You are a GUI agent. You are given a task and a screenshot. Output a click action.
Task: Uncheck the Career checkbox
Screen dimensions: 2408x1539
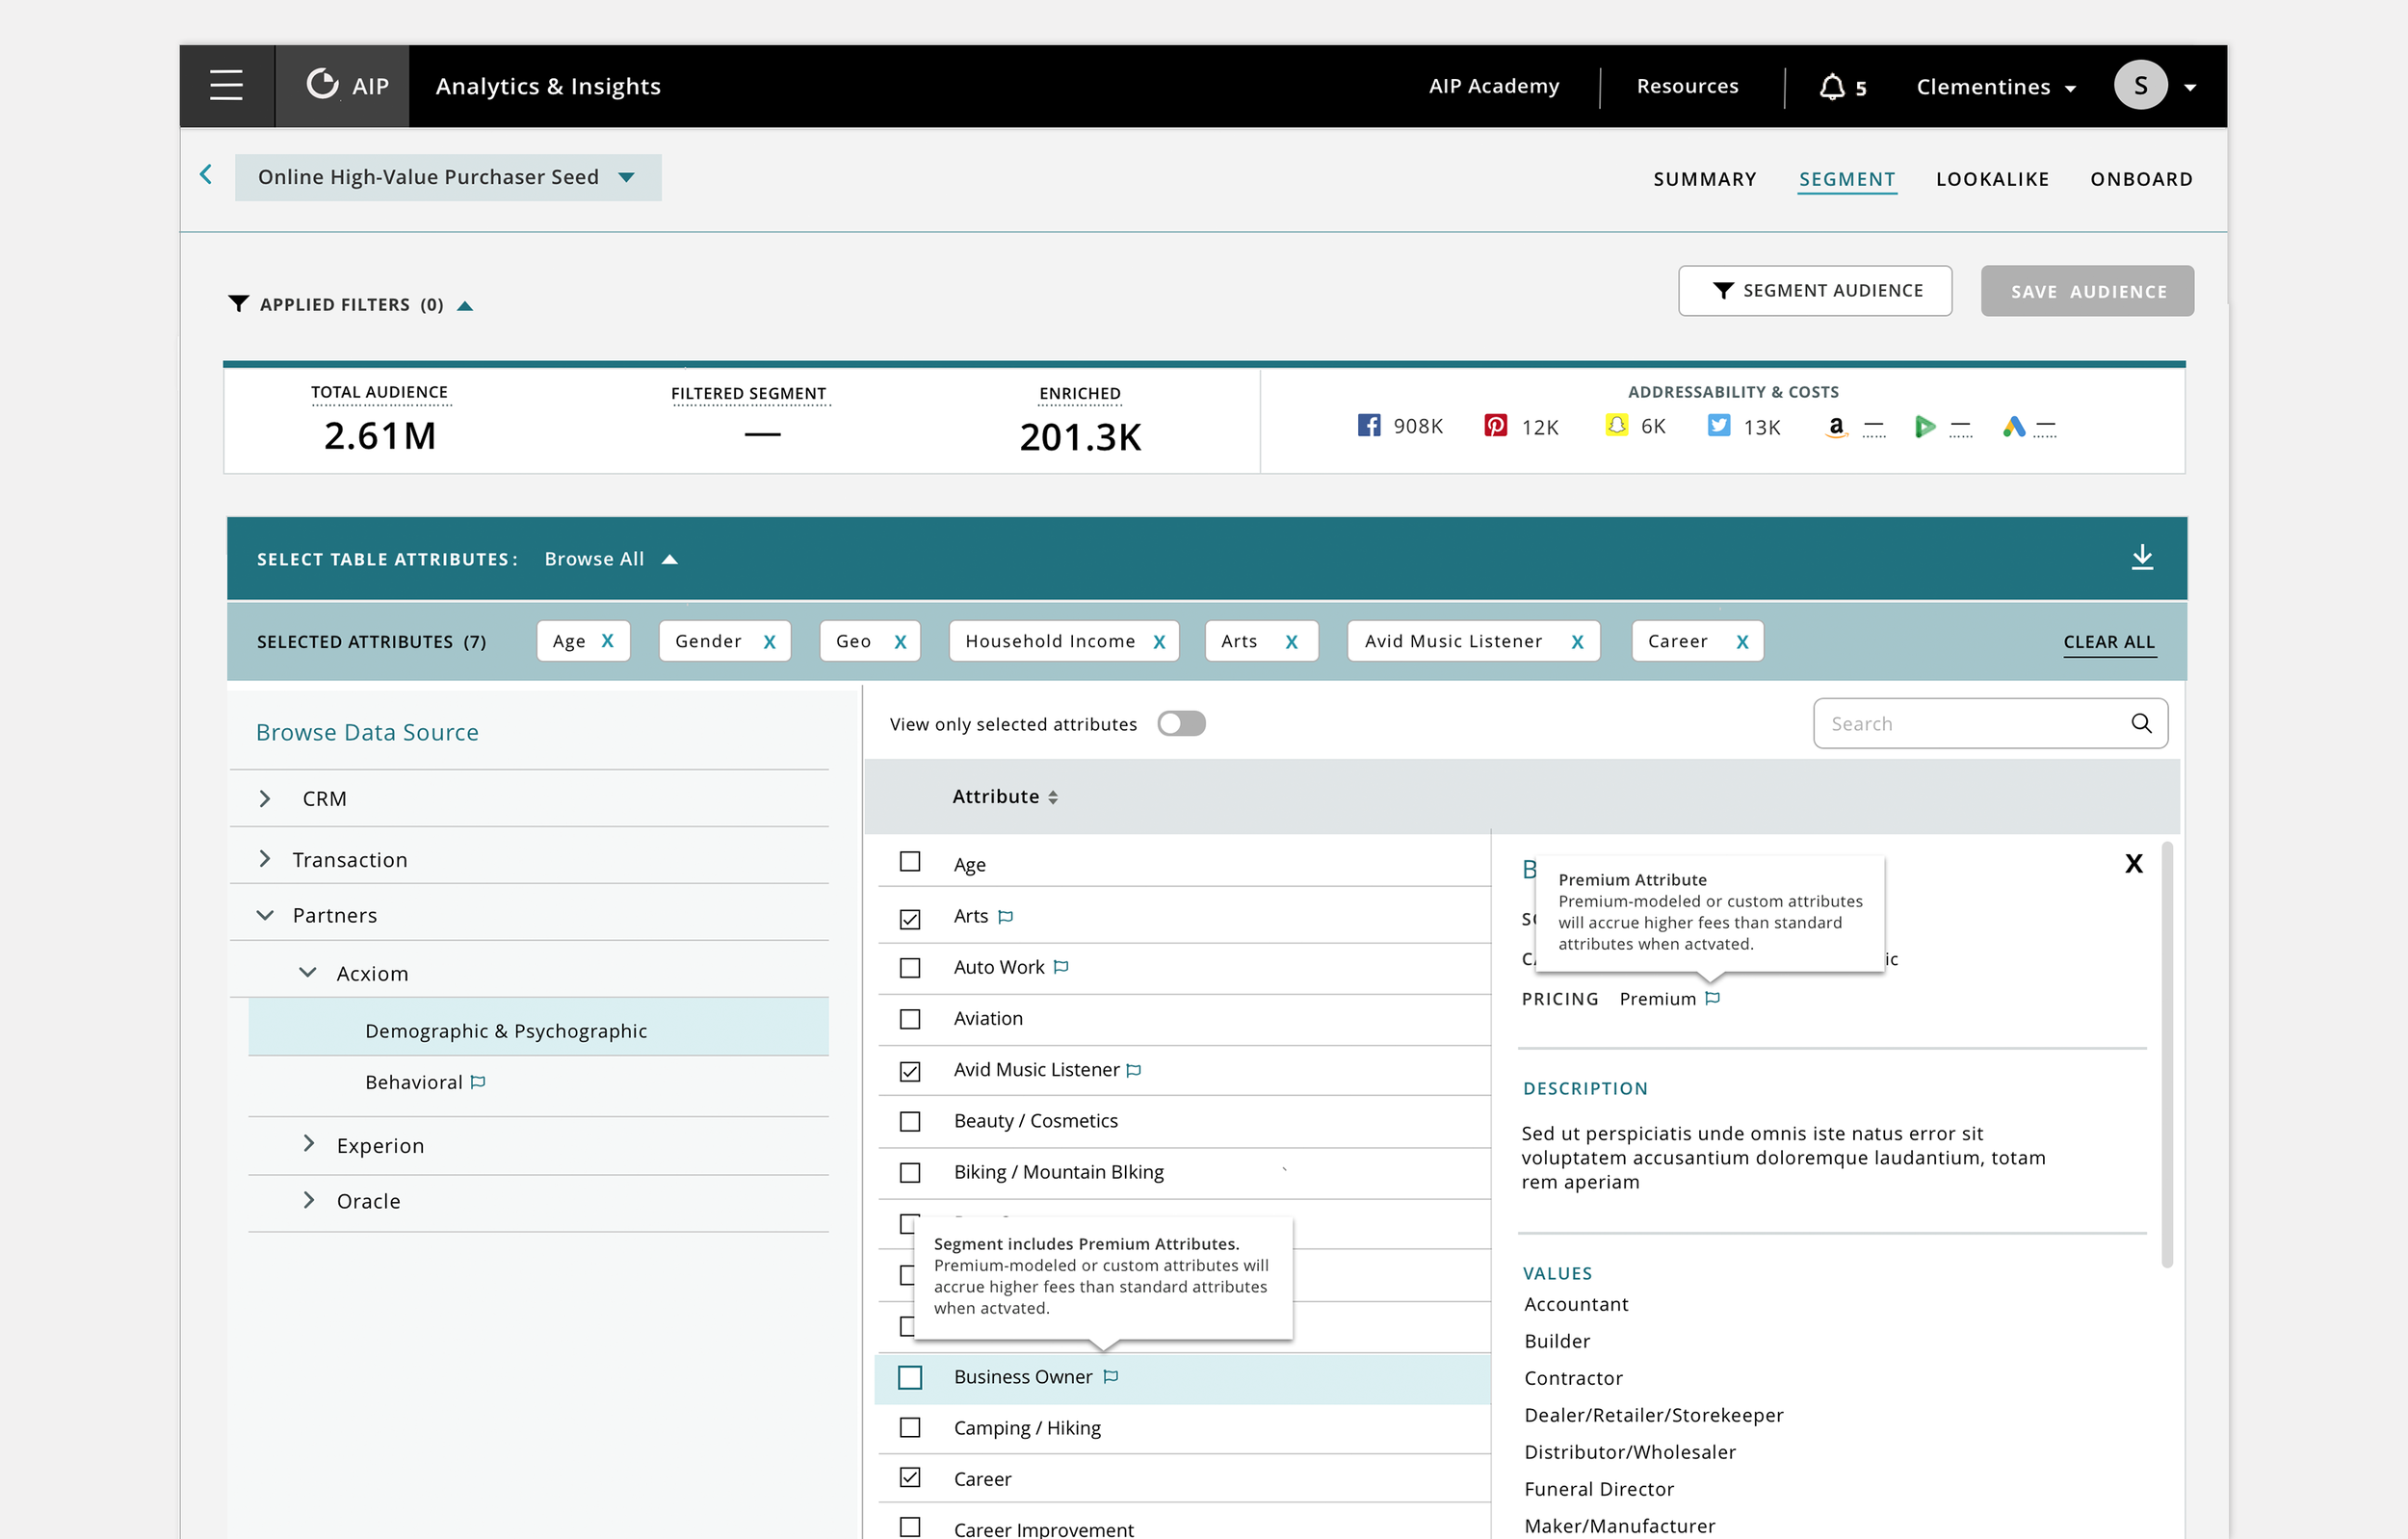909,1477
